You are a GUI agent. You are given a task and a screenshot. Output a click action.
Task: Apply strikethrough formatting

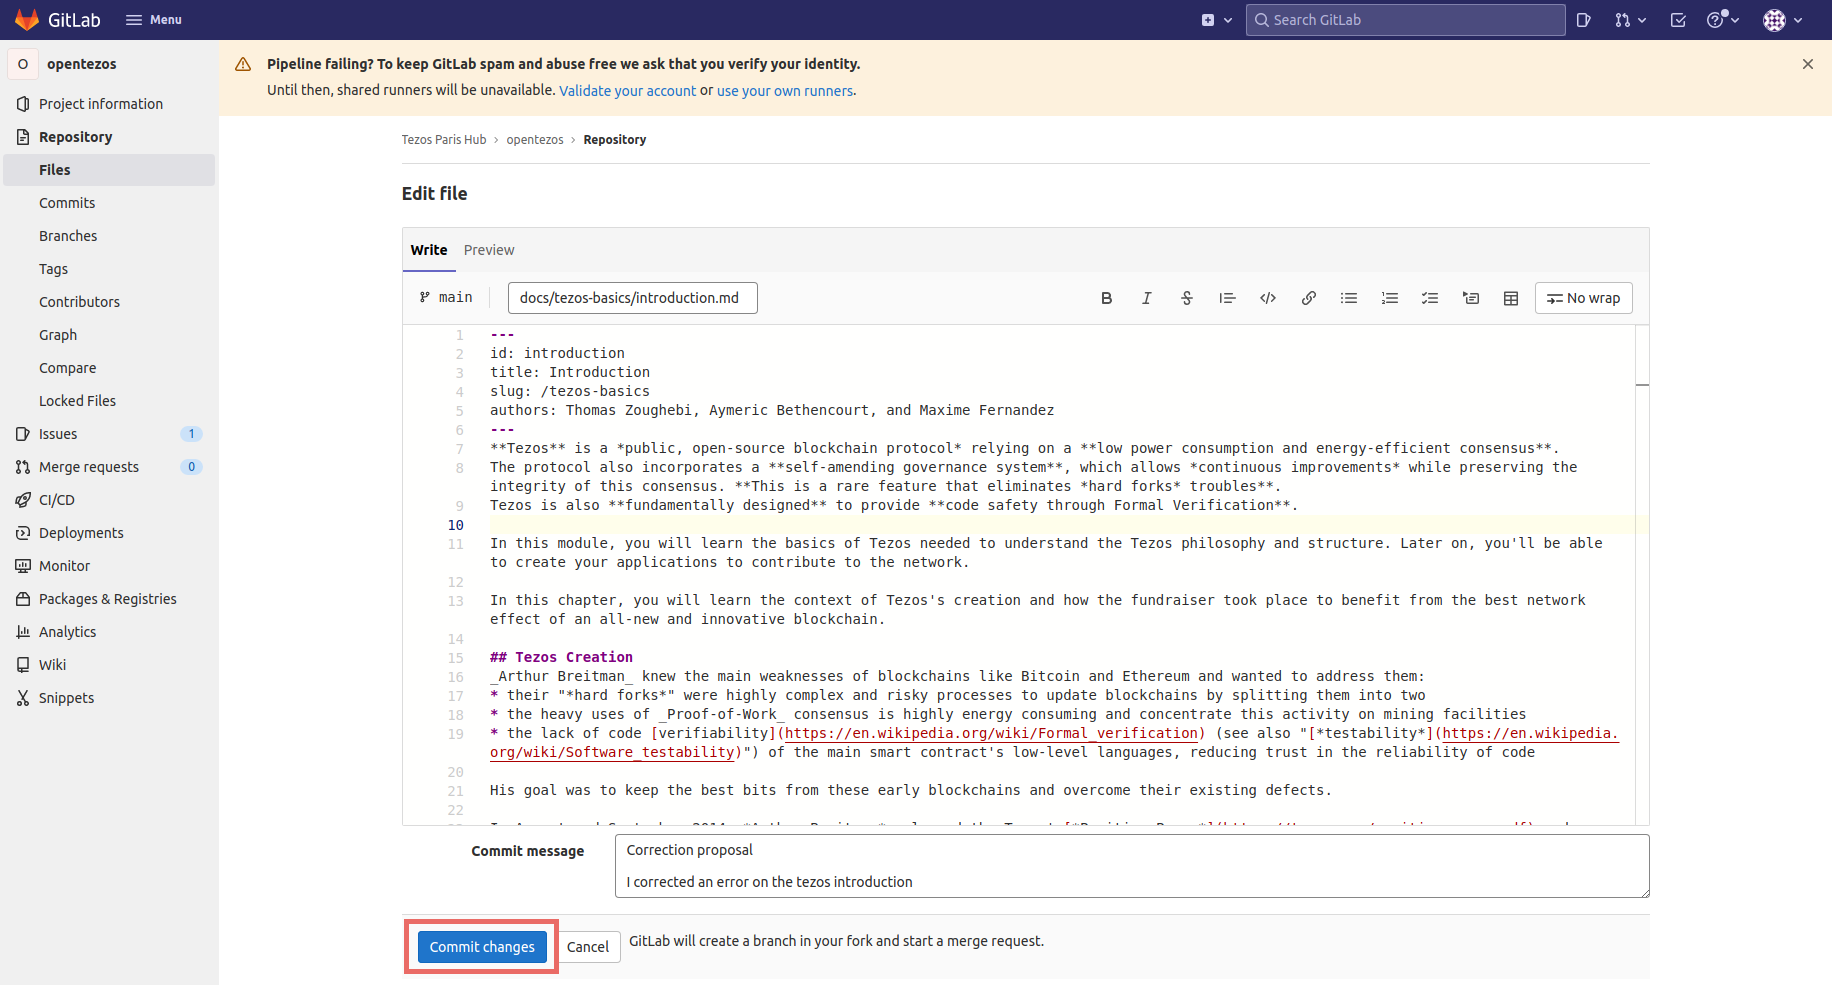click(x=1187, y=298)
